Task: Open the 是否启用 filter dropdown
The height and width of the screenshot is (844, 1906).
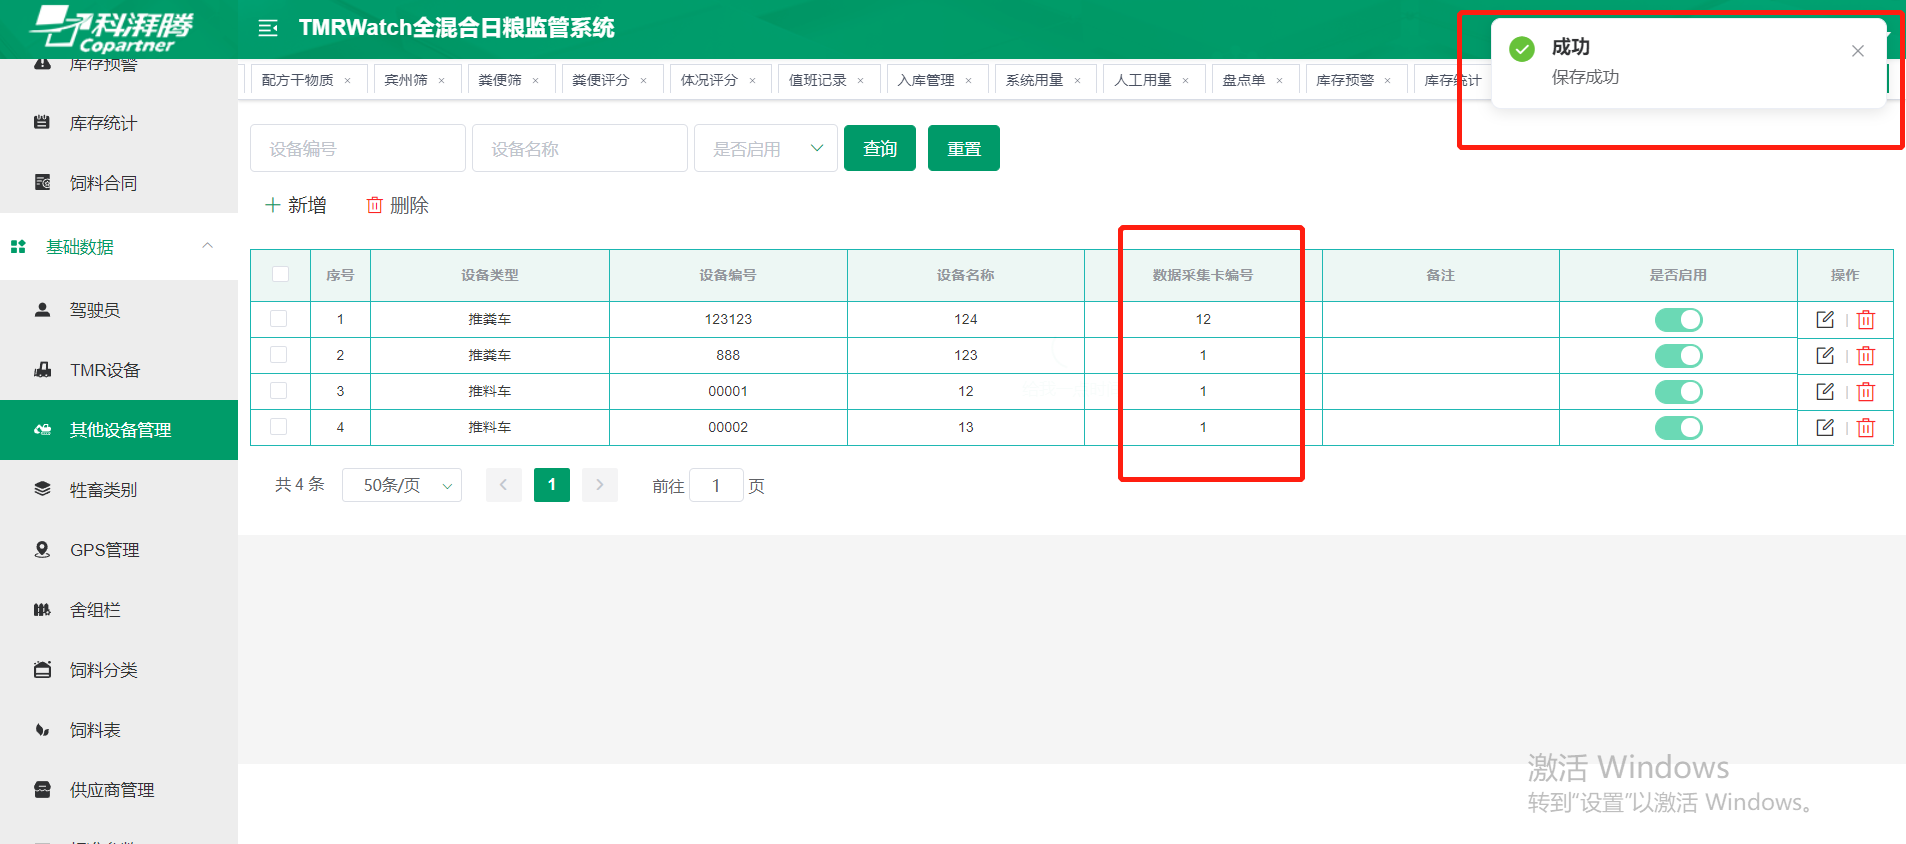Action: [765, 149]
